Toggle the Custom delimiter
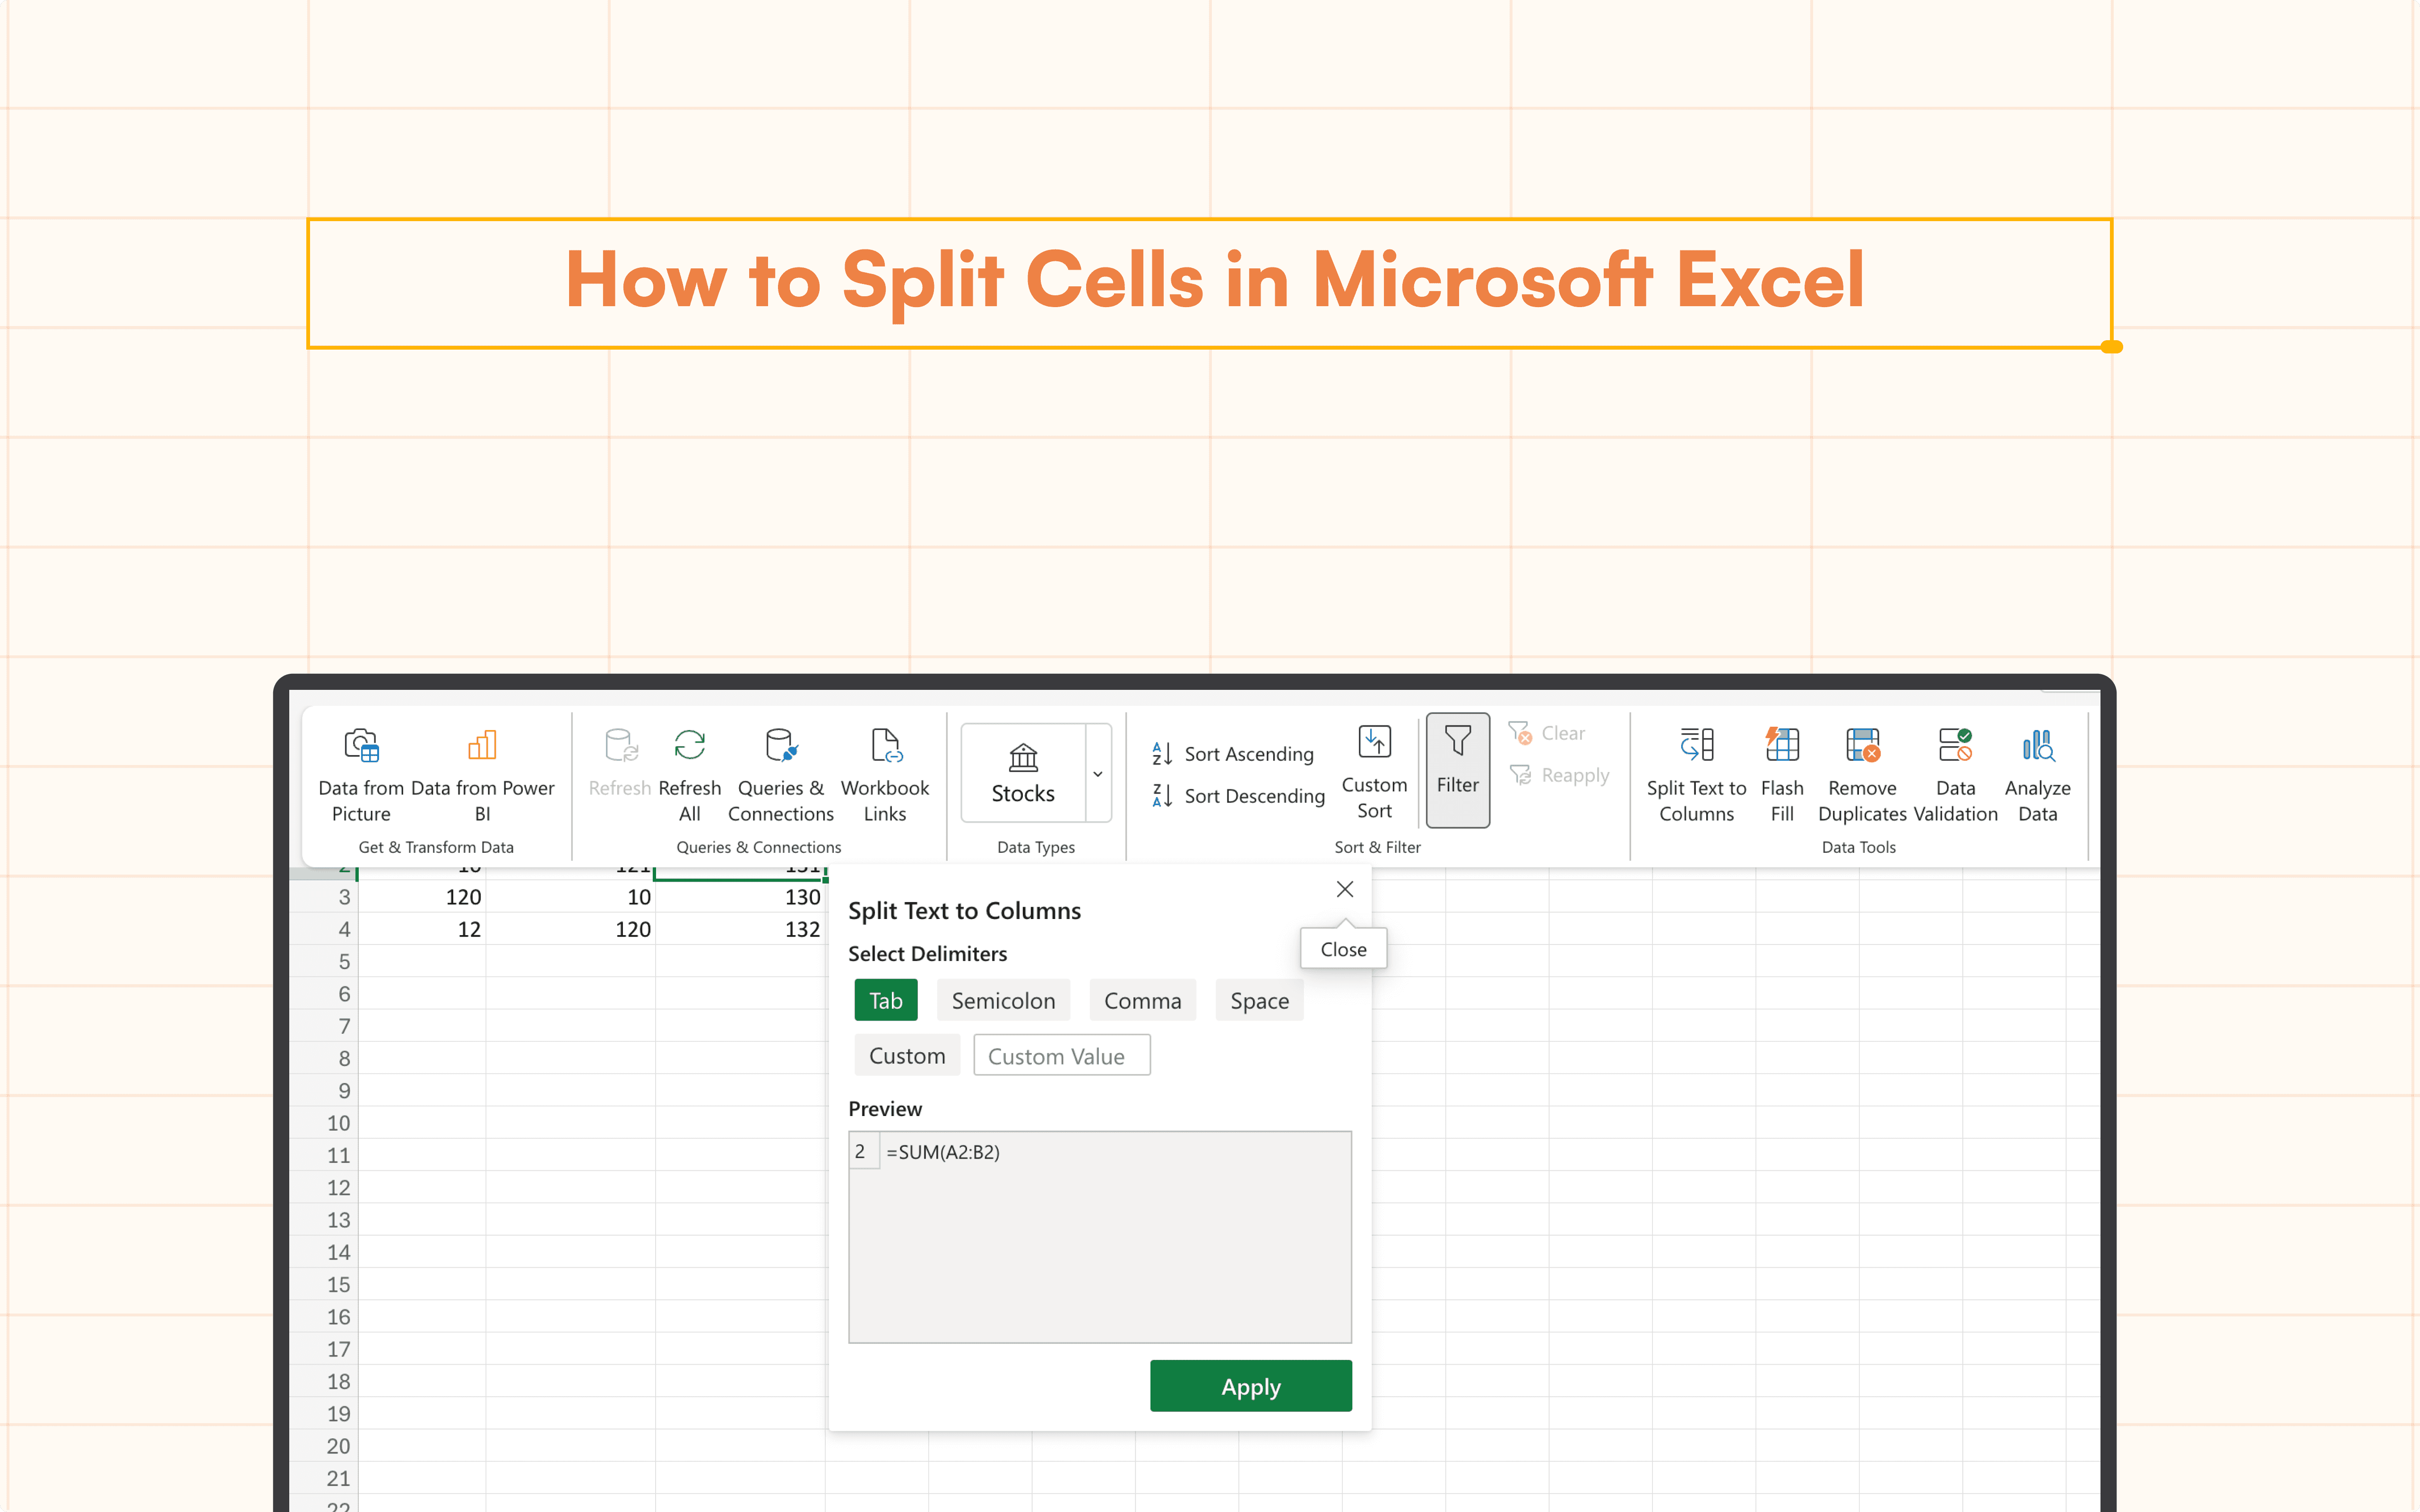This screenshot has width=2420, height=1512. click(x=906, y=1055)
